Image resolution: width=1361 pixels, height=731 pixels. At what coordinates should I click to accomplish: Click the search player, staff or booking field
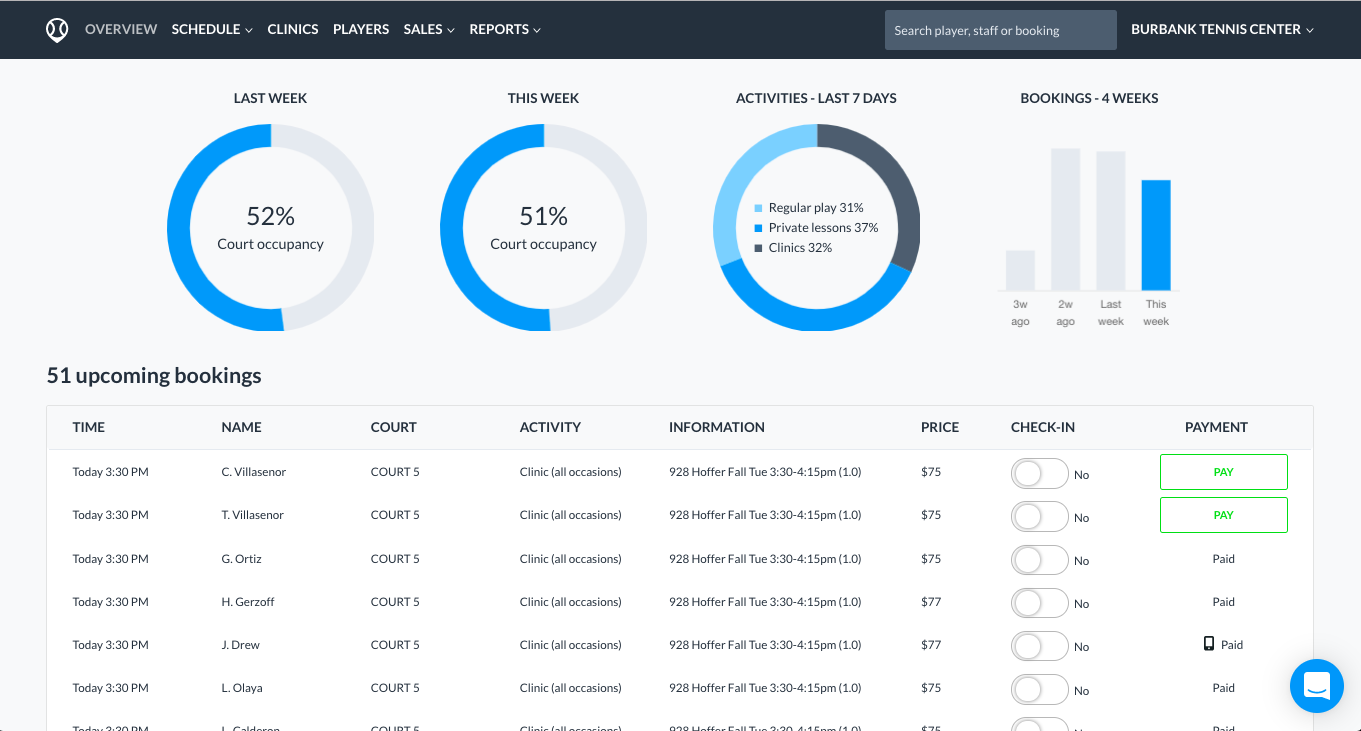(x=1000, y=30)
